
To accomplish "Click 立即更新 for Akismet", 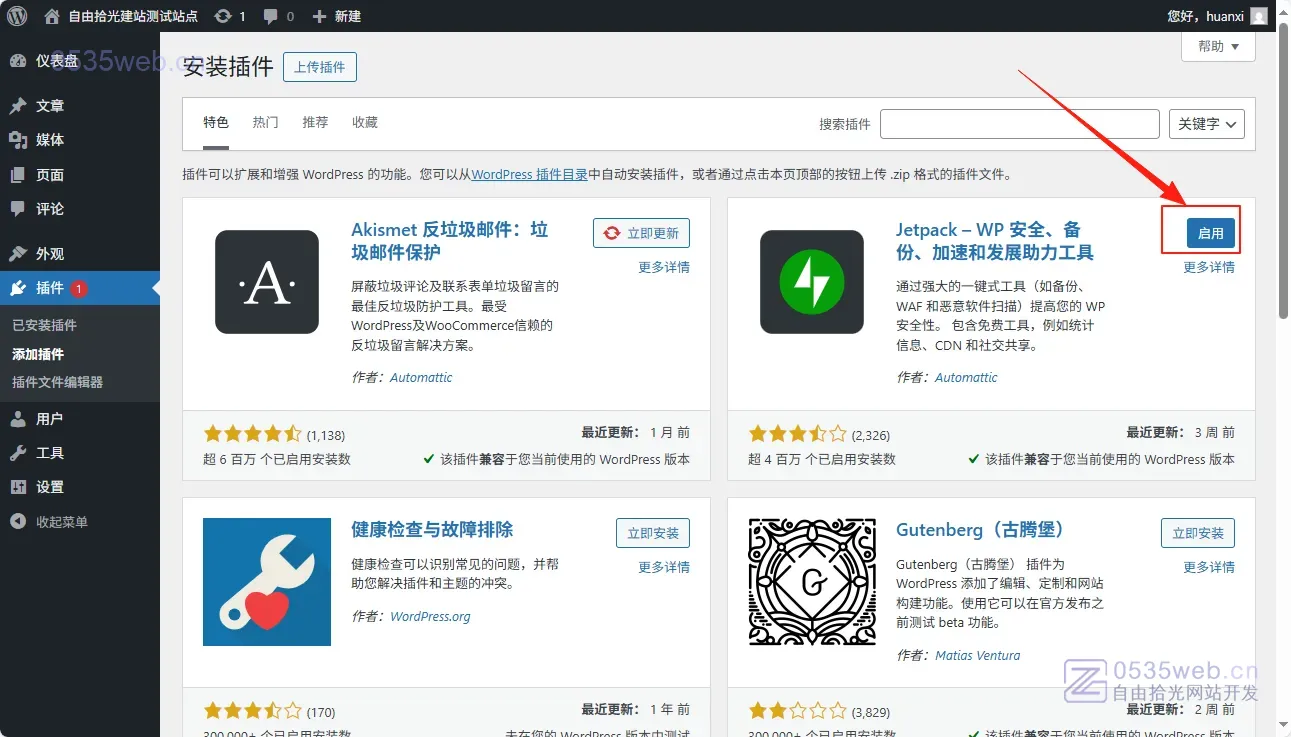I will pos(641,233).
